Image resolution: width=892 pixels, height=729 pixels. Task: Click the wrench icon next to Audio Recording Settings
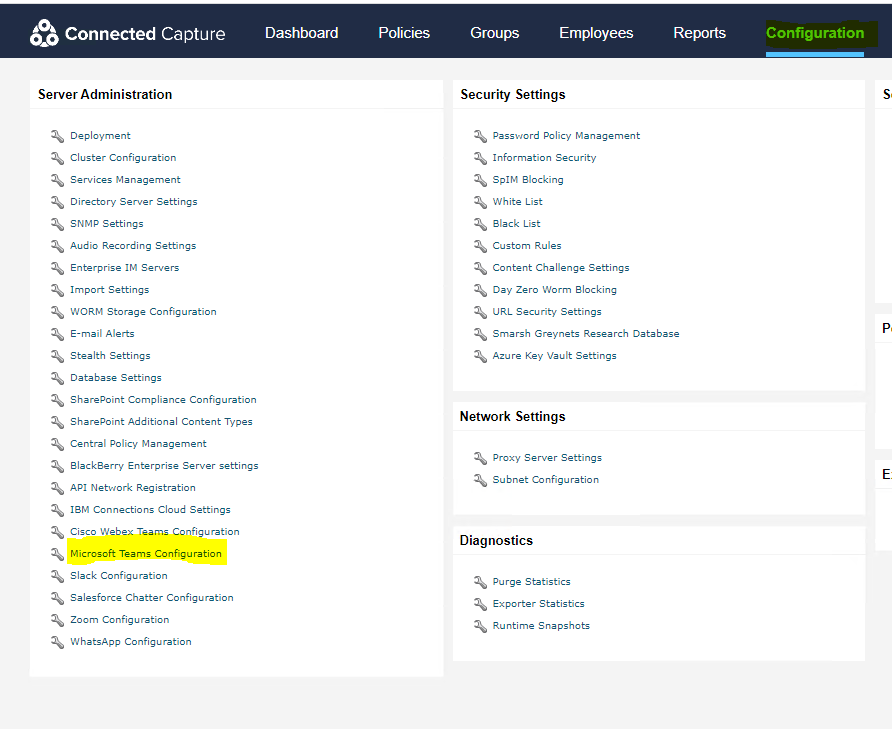coord(57,246)
